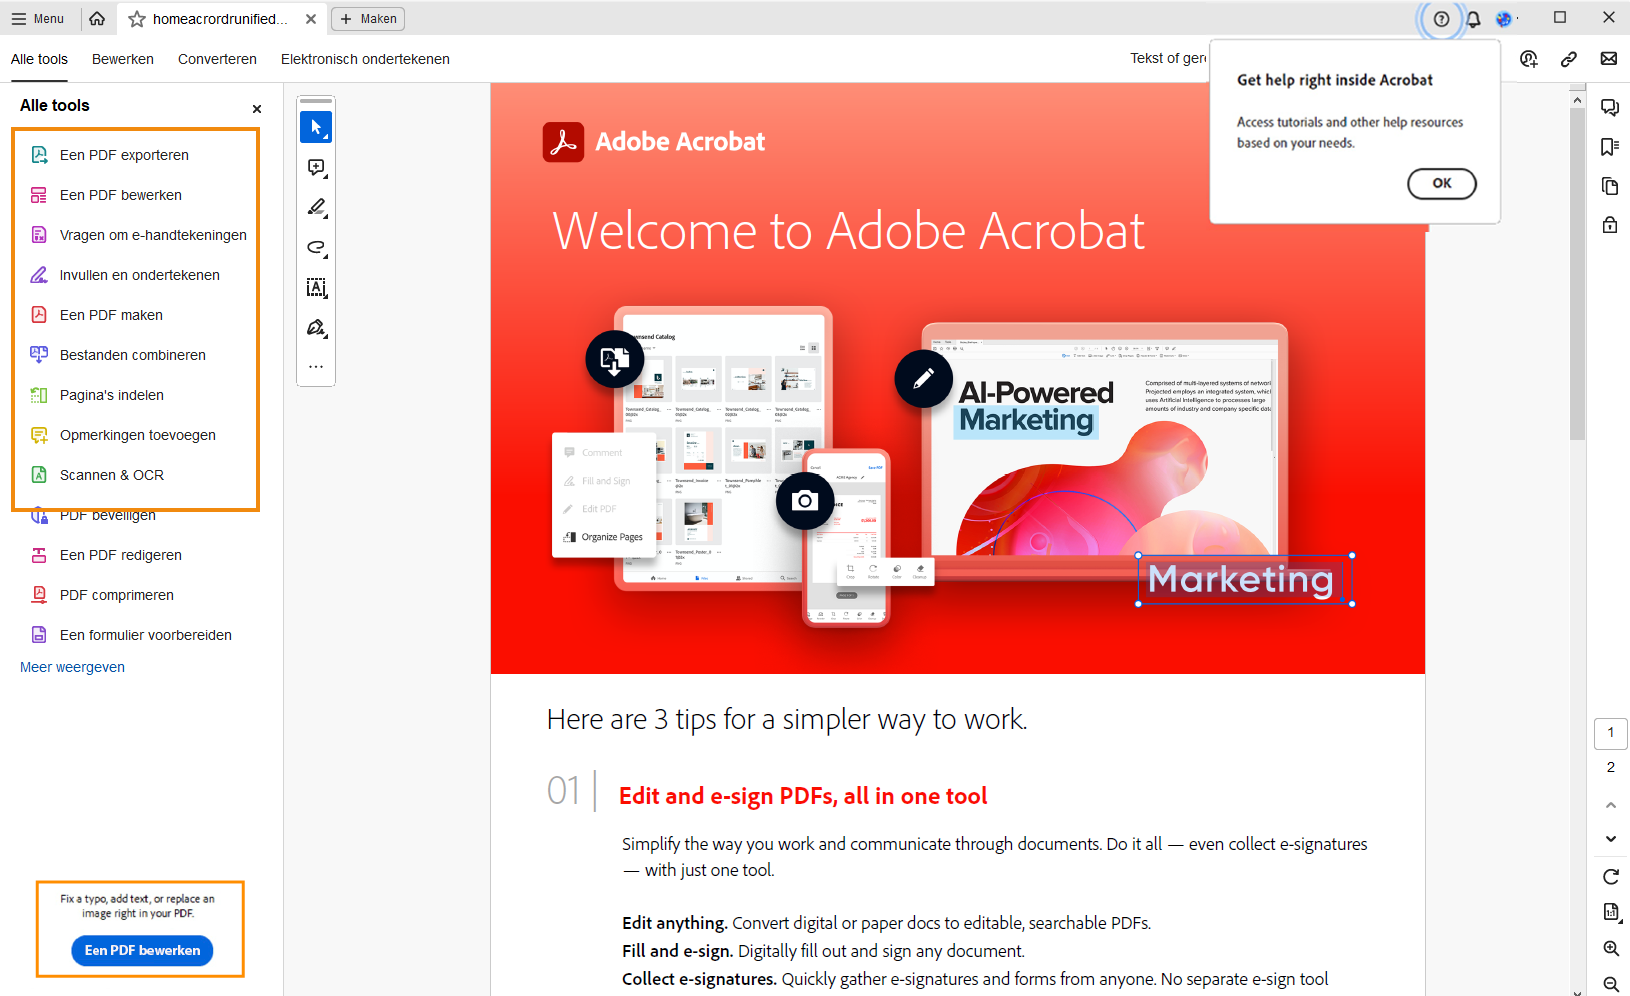Open the Menu hamburger button
1630x996 pixels.
pyautogui.click(x=38, y=19)
